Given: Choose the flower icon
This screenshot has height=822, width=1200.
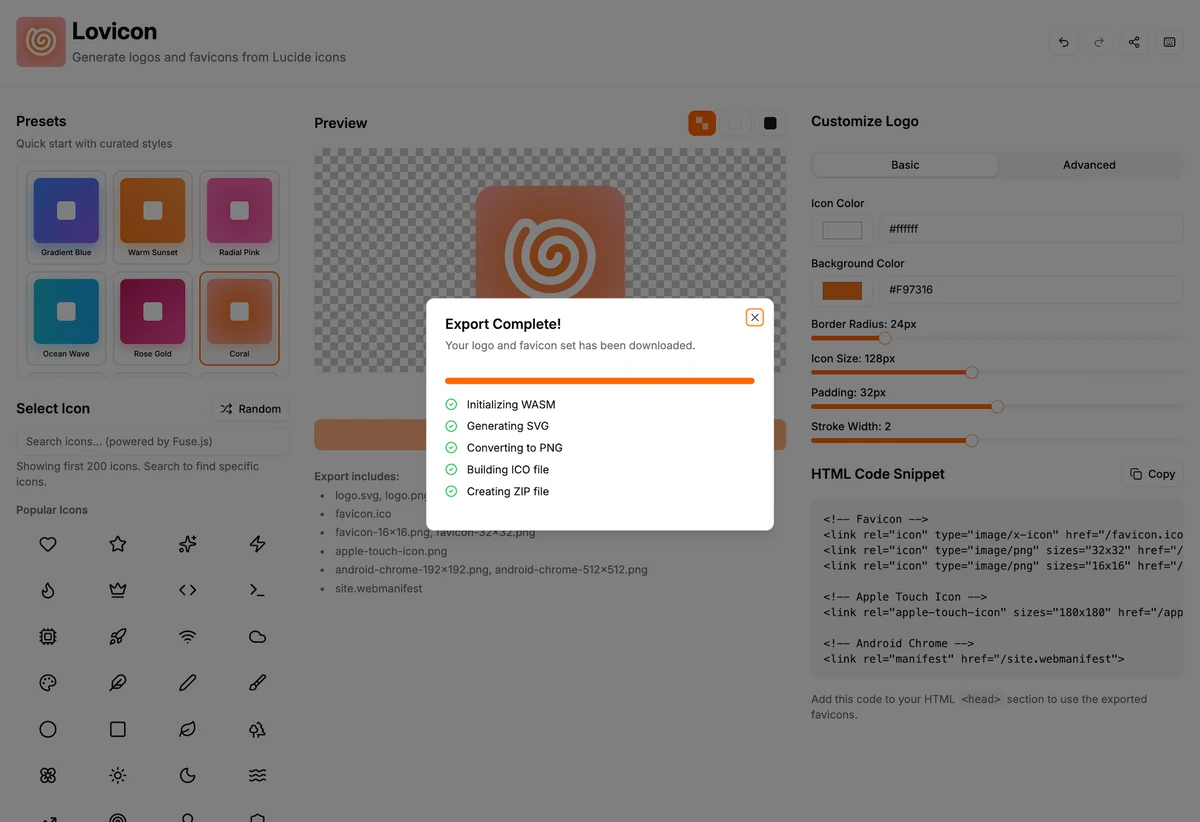Looking at the screenshot, I should click(x=48, y=775).
